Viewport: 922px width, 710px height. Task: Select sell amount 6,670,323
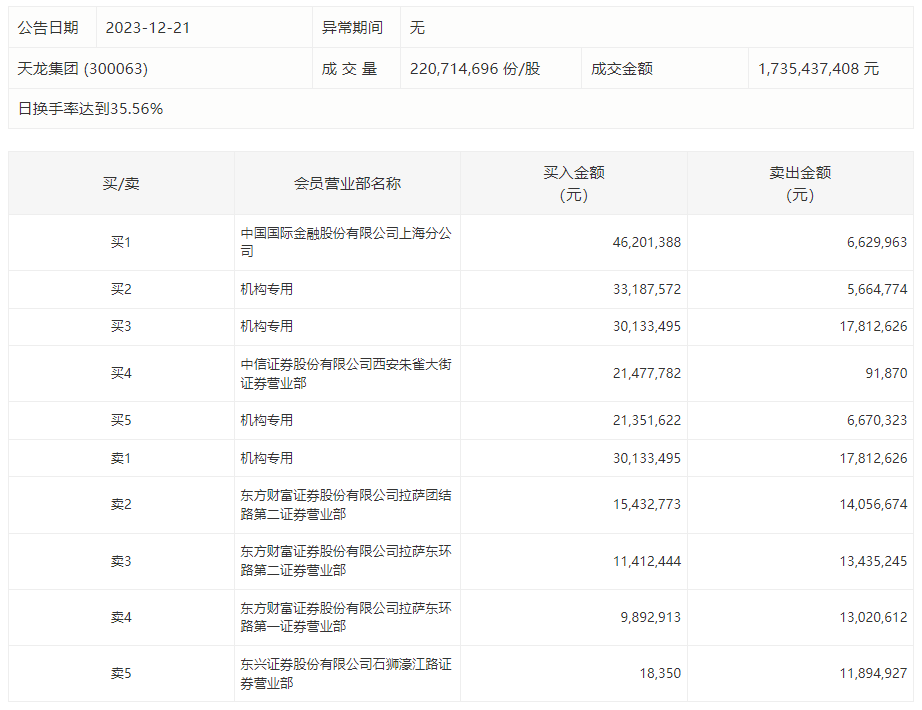point(877,421)
